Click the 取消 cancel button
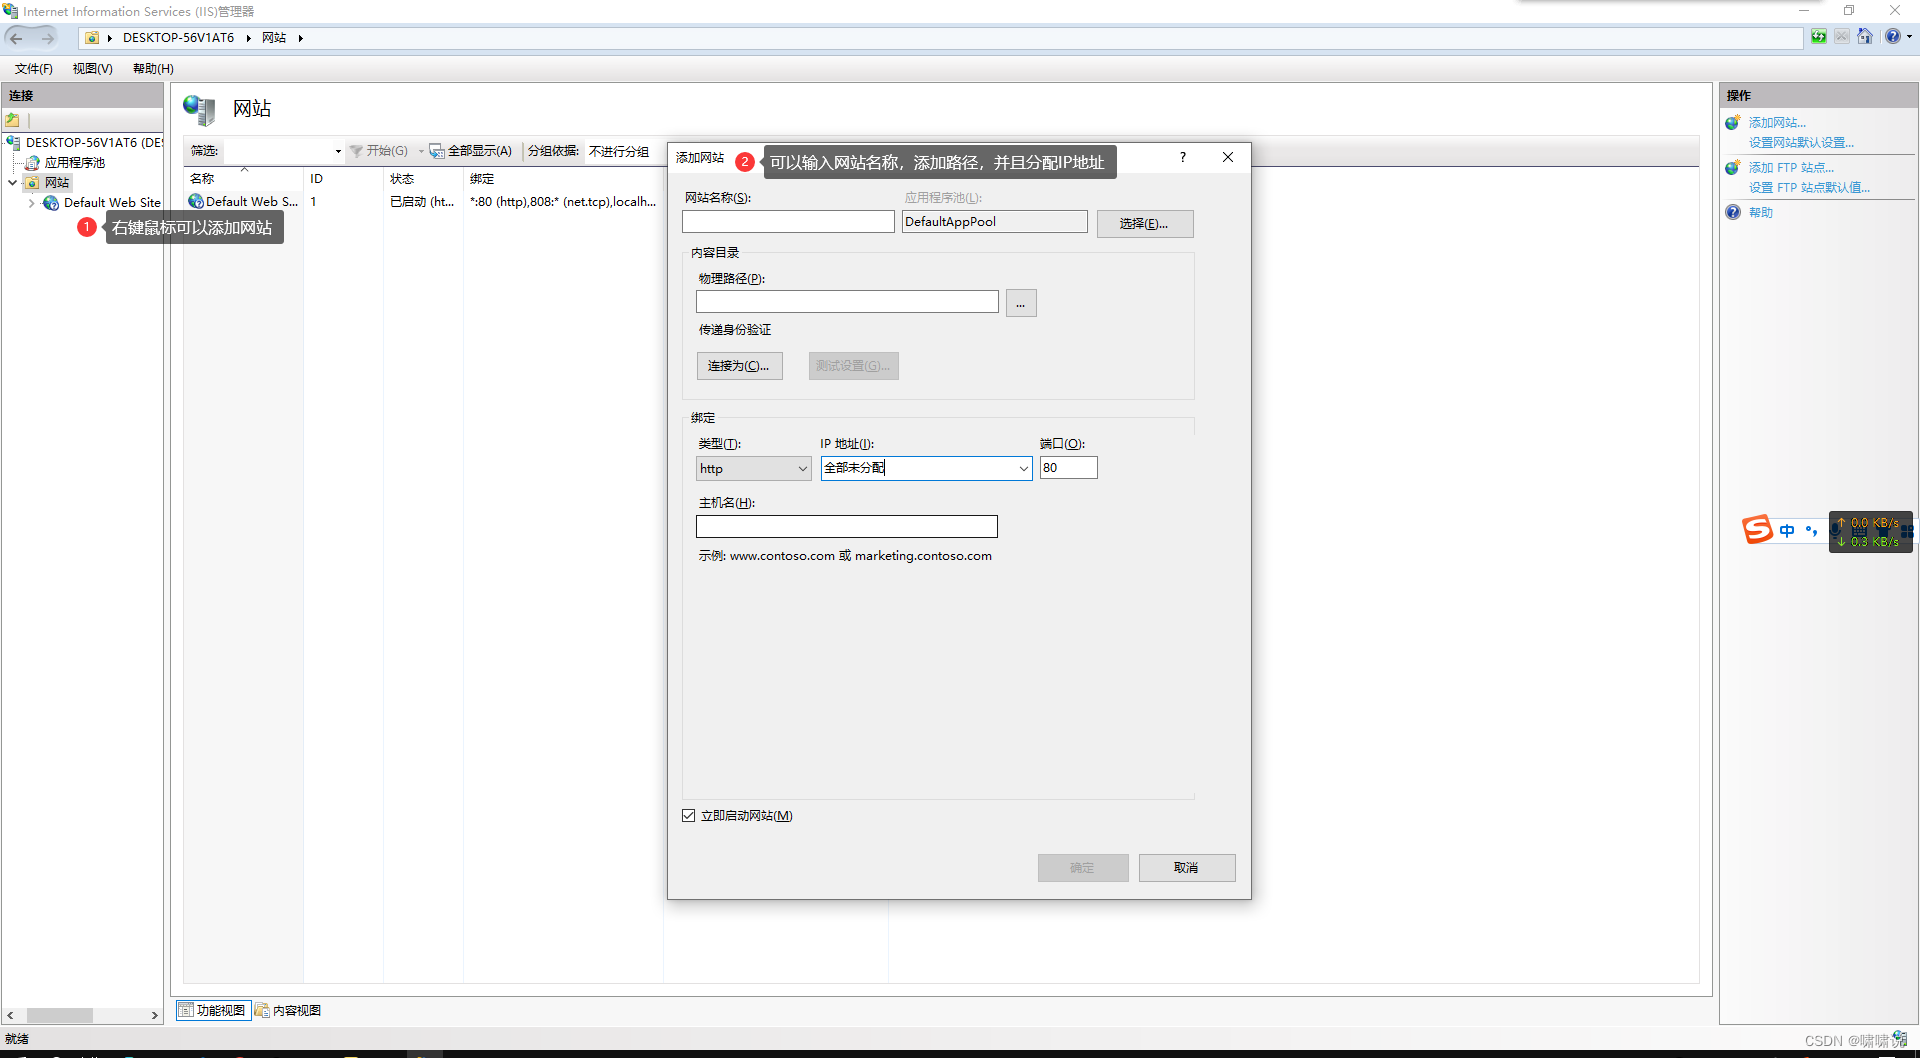This screenshot has width=1920, height=1058. point(1187,868)
